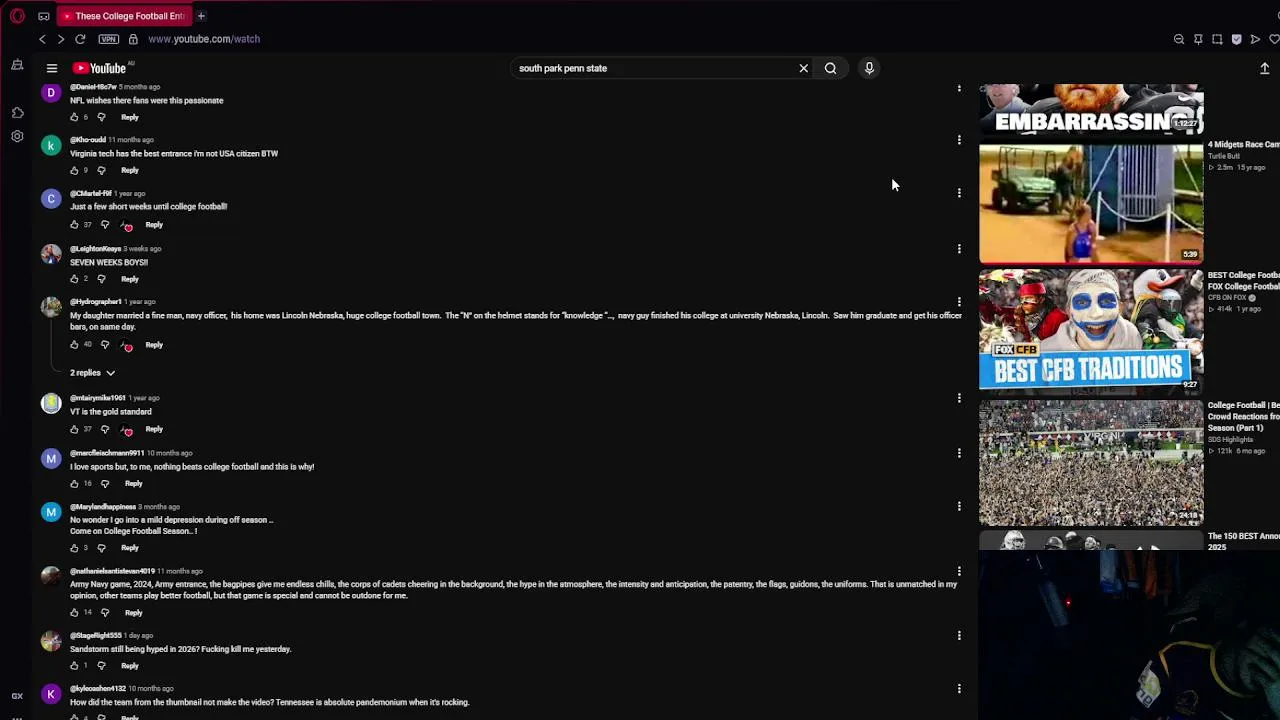Expand the '2 replies' thread

[x=93, y=373]
